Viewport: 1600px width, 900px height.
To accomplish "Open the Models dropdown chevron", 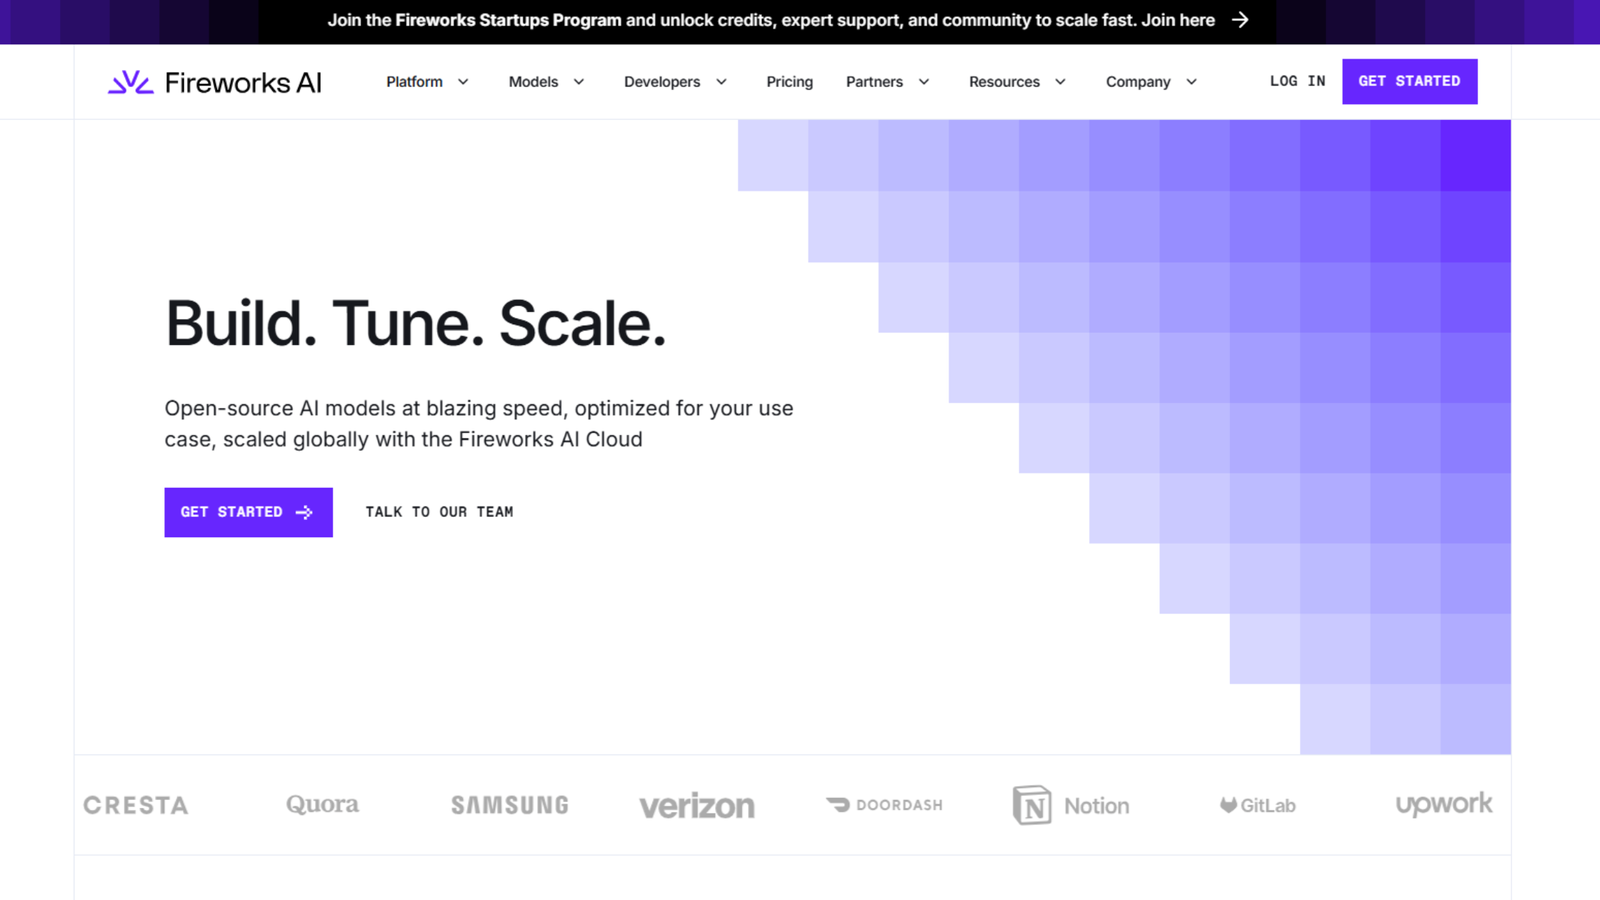I will pyautogui.click(x=578, y=82).
